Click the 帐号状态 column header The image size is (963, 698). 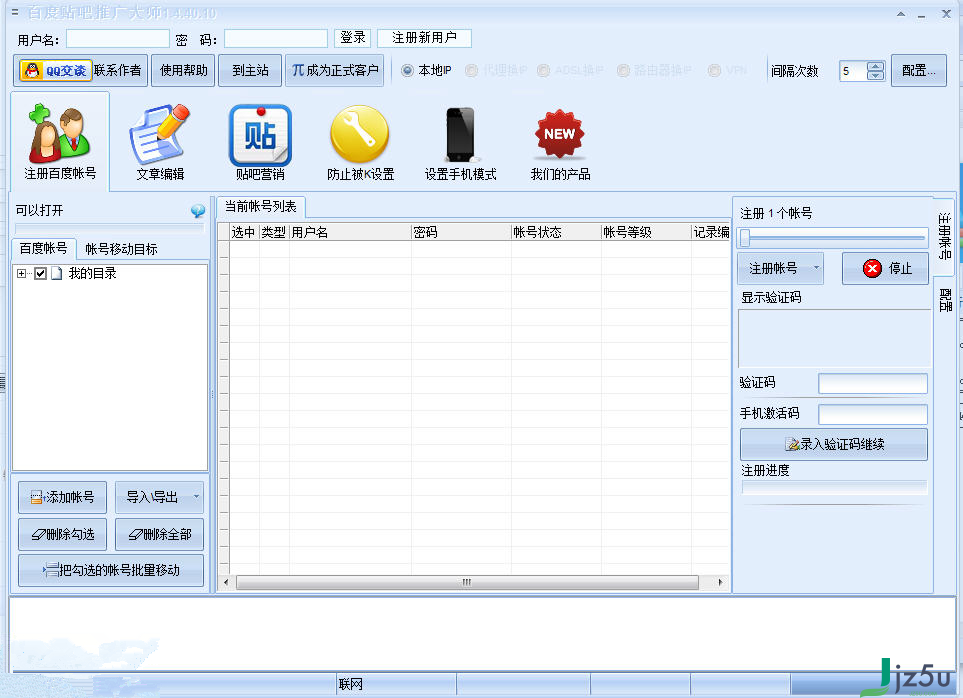point(556,232)
